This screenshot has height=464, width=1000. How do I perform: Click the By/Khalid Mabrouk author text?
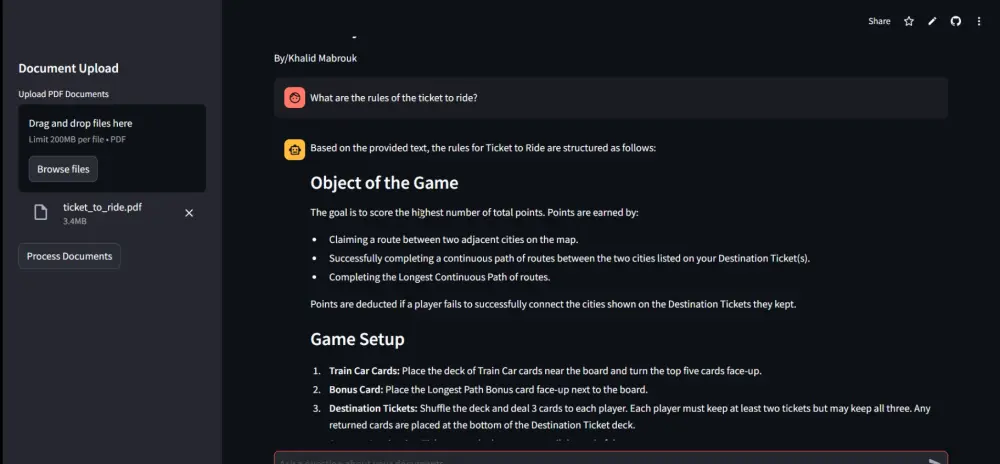point(315,58)
